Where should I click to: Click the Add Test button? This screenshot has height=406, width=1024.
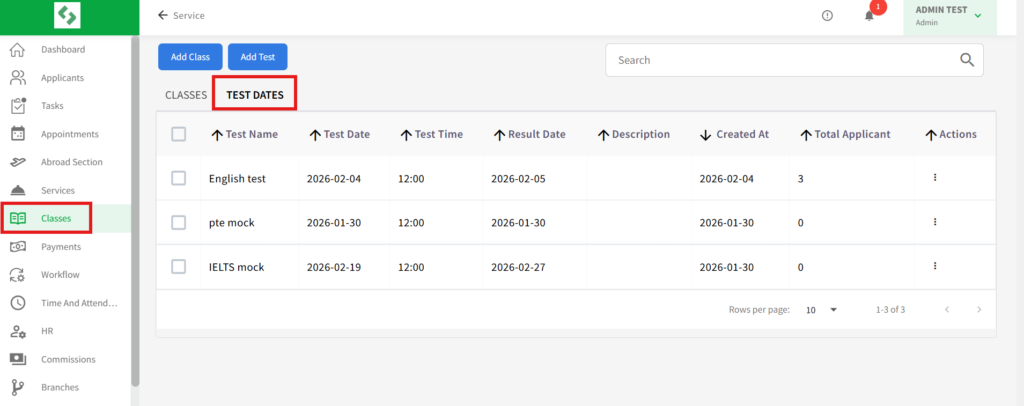point(257,57)
